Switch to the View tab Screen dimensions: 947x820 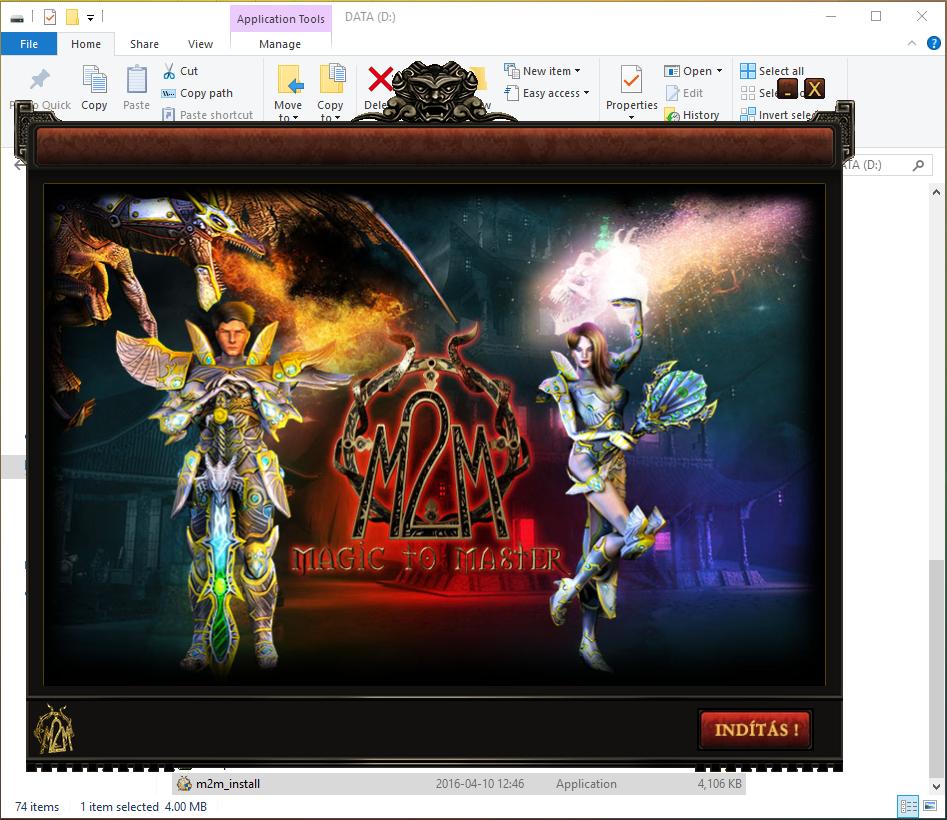coord(201,43)
